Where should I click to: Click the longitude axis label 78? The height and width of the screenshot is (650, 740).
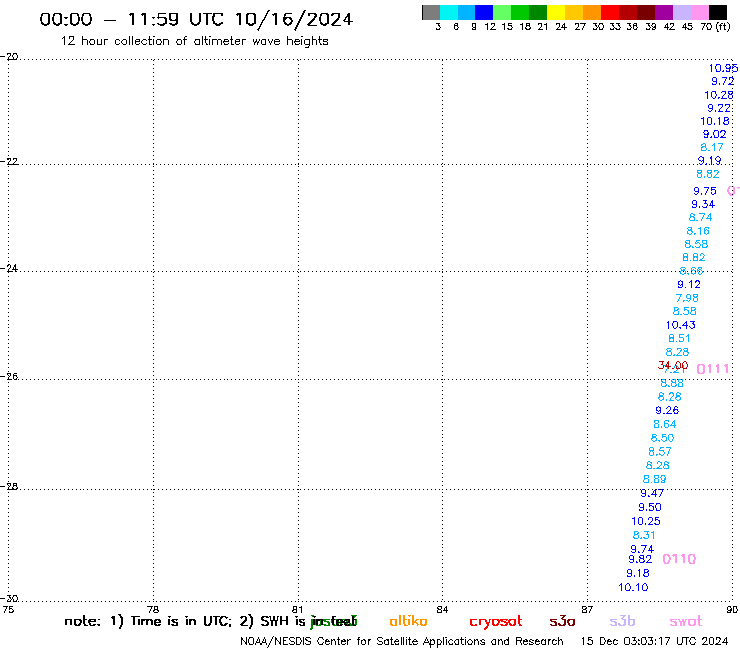[x=152, y=610]
